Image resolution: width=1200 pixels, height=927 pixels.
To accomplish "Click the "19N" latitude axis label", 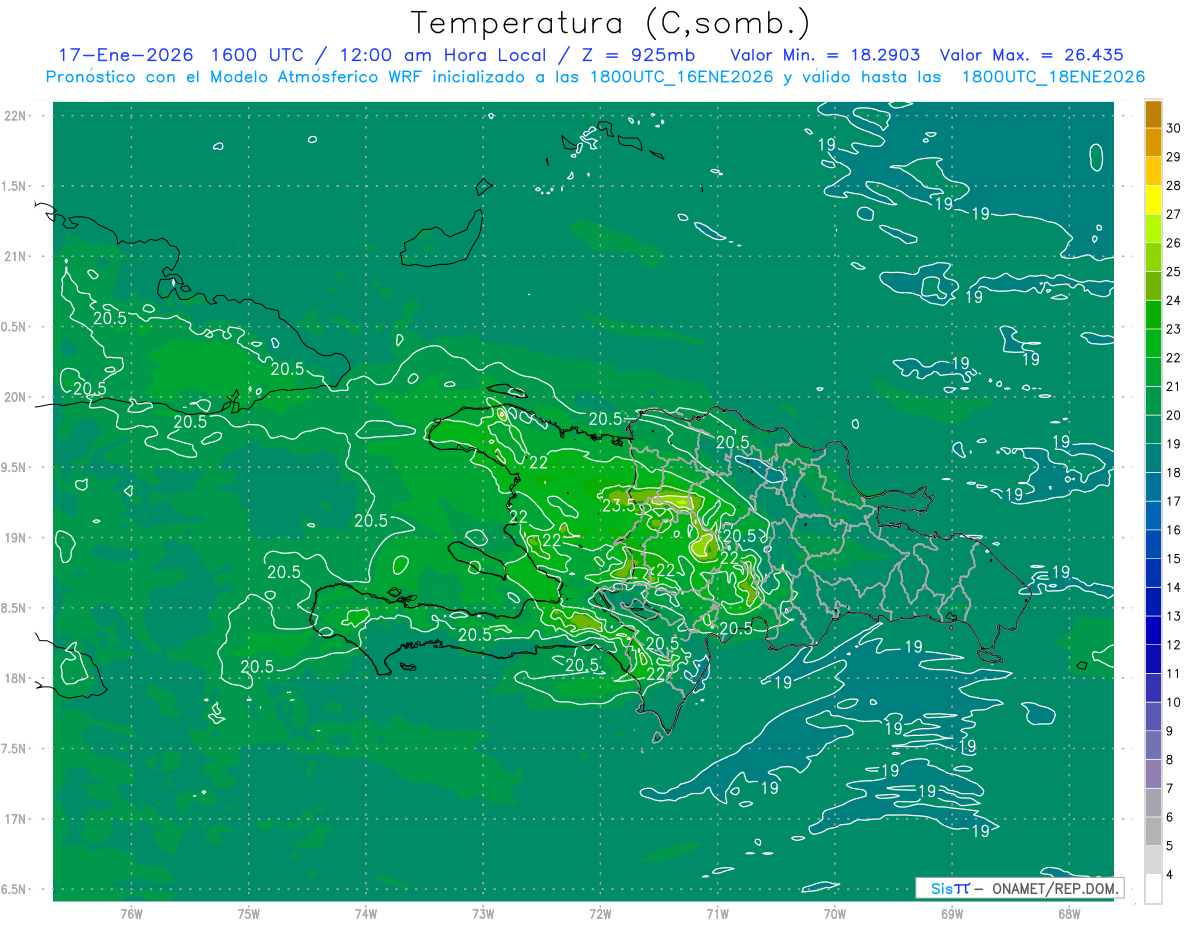I will point(16,538).
